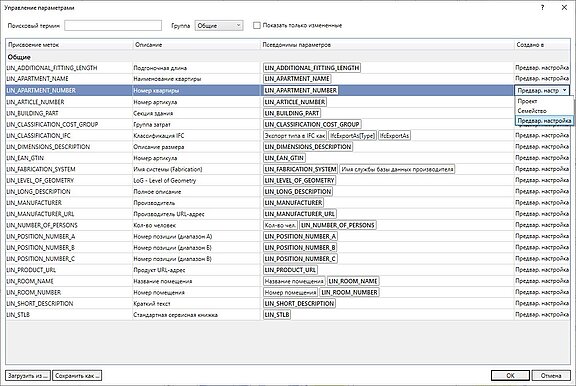Click description 'Группа затрат'

click(x=152, y=124)
